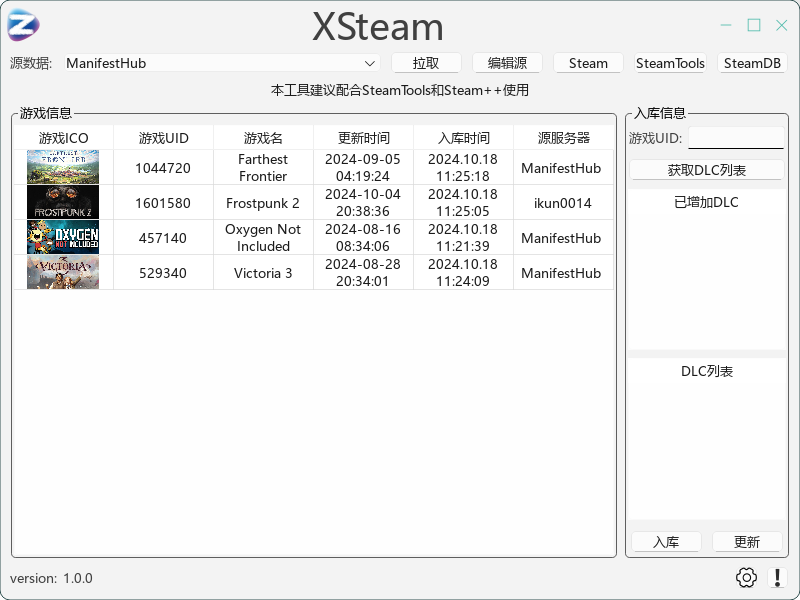
Task: Open the Steam button
Action: tap(588, 63)
